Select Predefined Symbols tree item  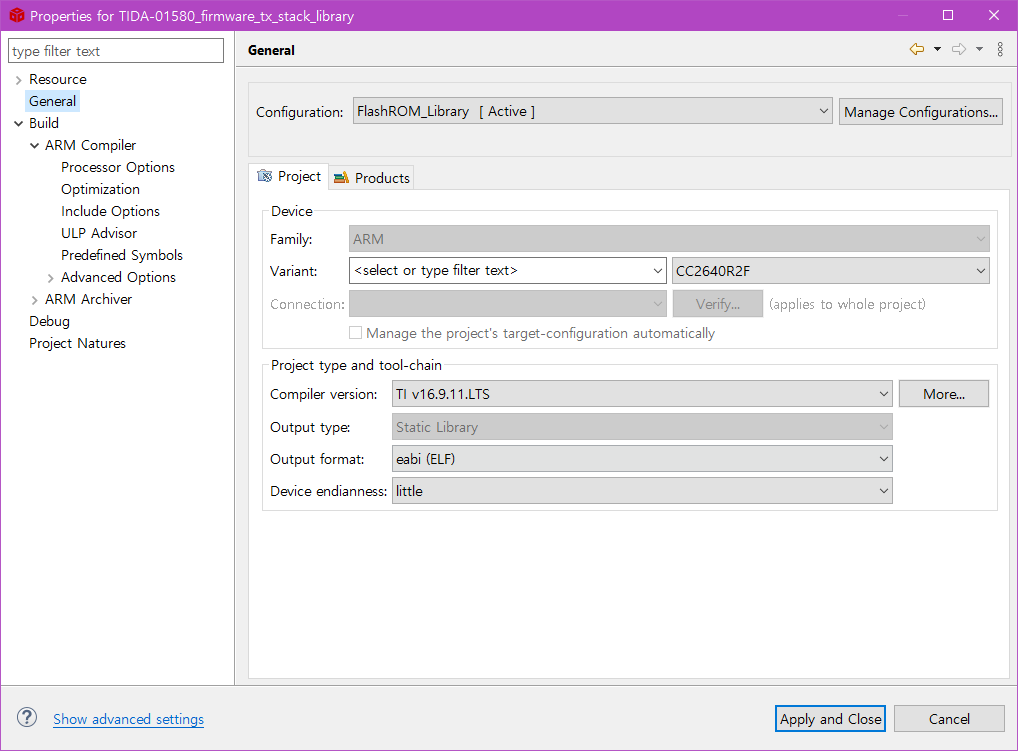pos(121,256)
